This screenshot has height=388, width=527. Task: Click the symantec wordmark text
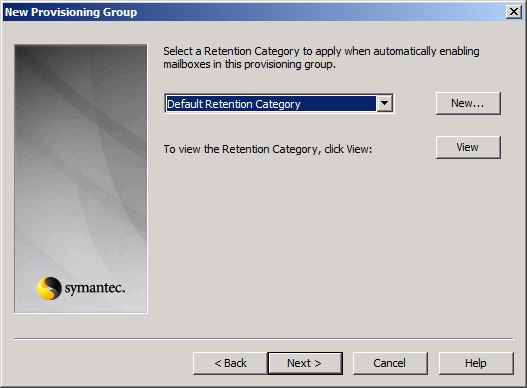(x=95, y=288)
